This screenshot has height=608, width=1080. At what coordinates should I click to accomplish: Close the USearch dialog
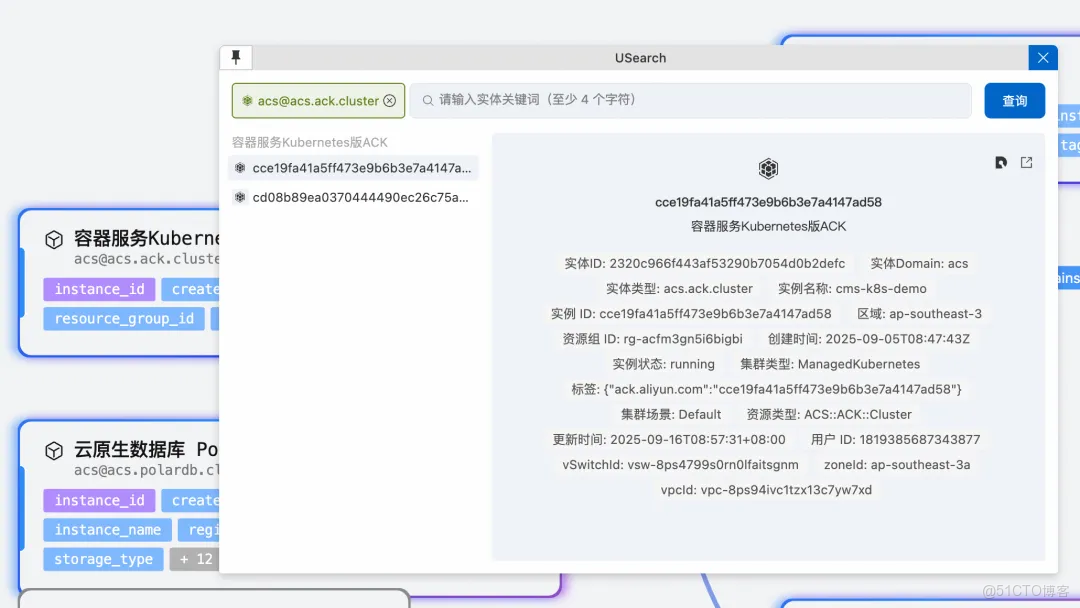pyautogui.click(x=1043, y=57)
